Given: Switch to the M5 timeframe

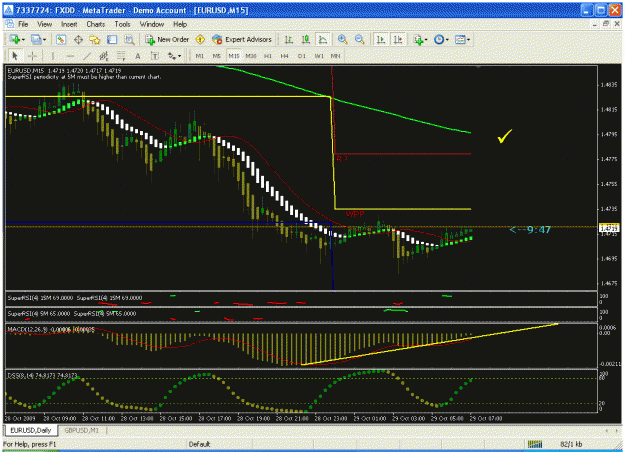Looking at the screenshot, I should (x=216, y=56).
